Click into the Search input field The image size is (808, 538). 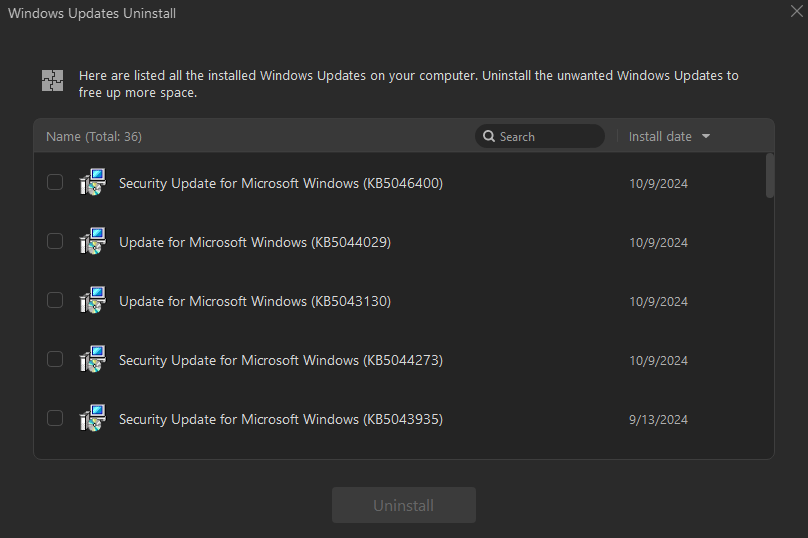[540, 136]
